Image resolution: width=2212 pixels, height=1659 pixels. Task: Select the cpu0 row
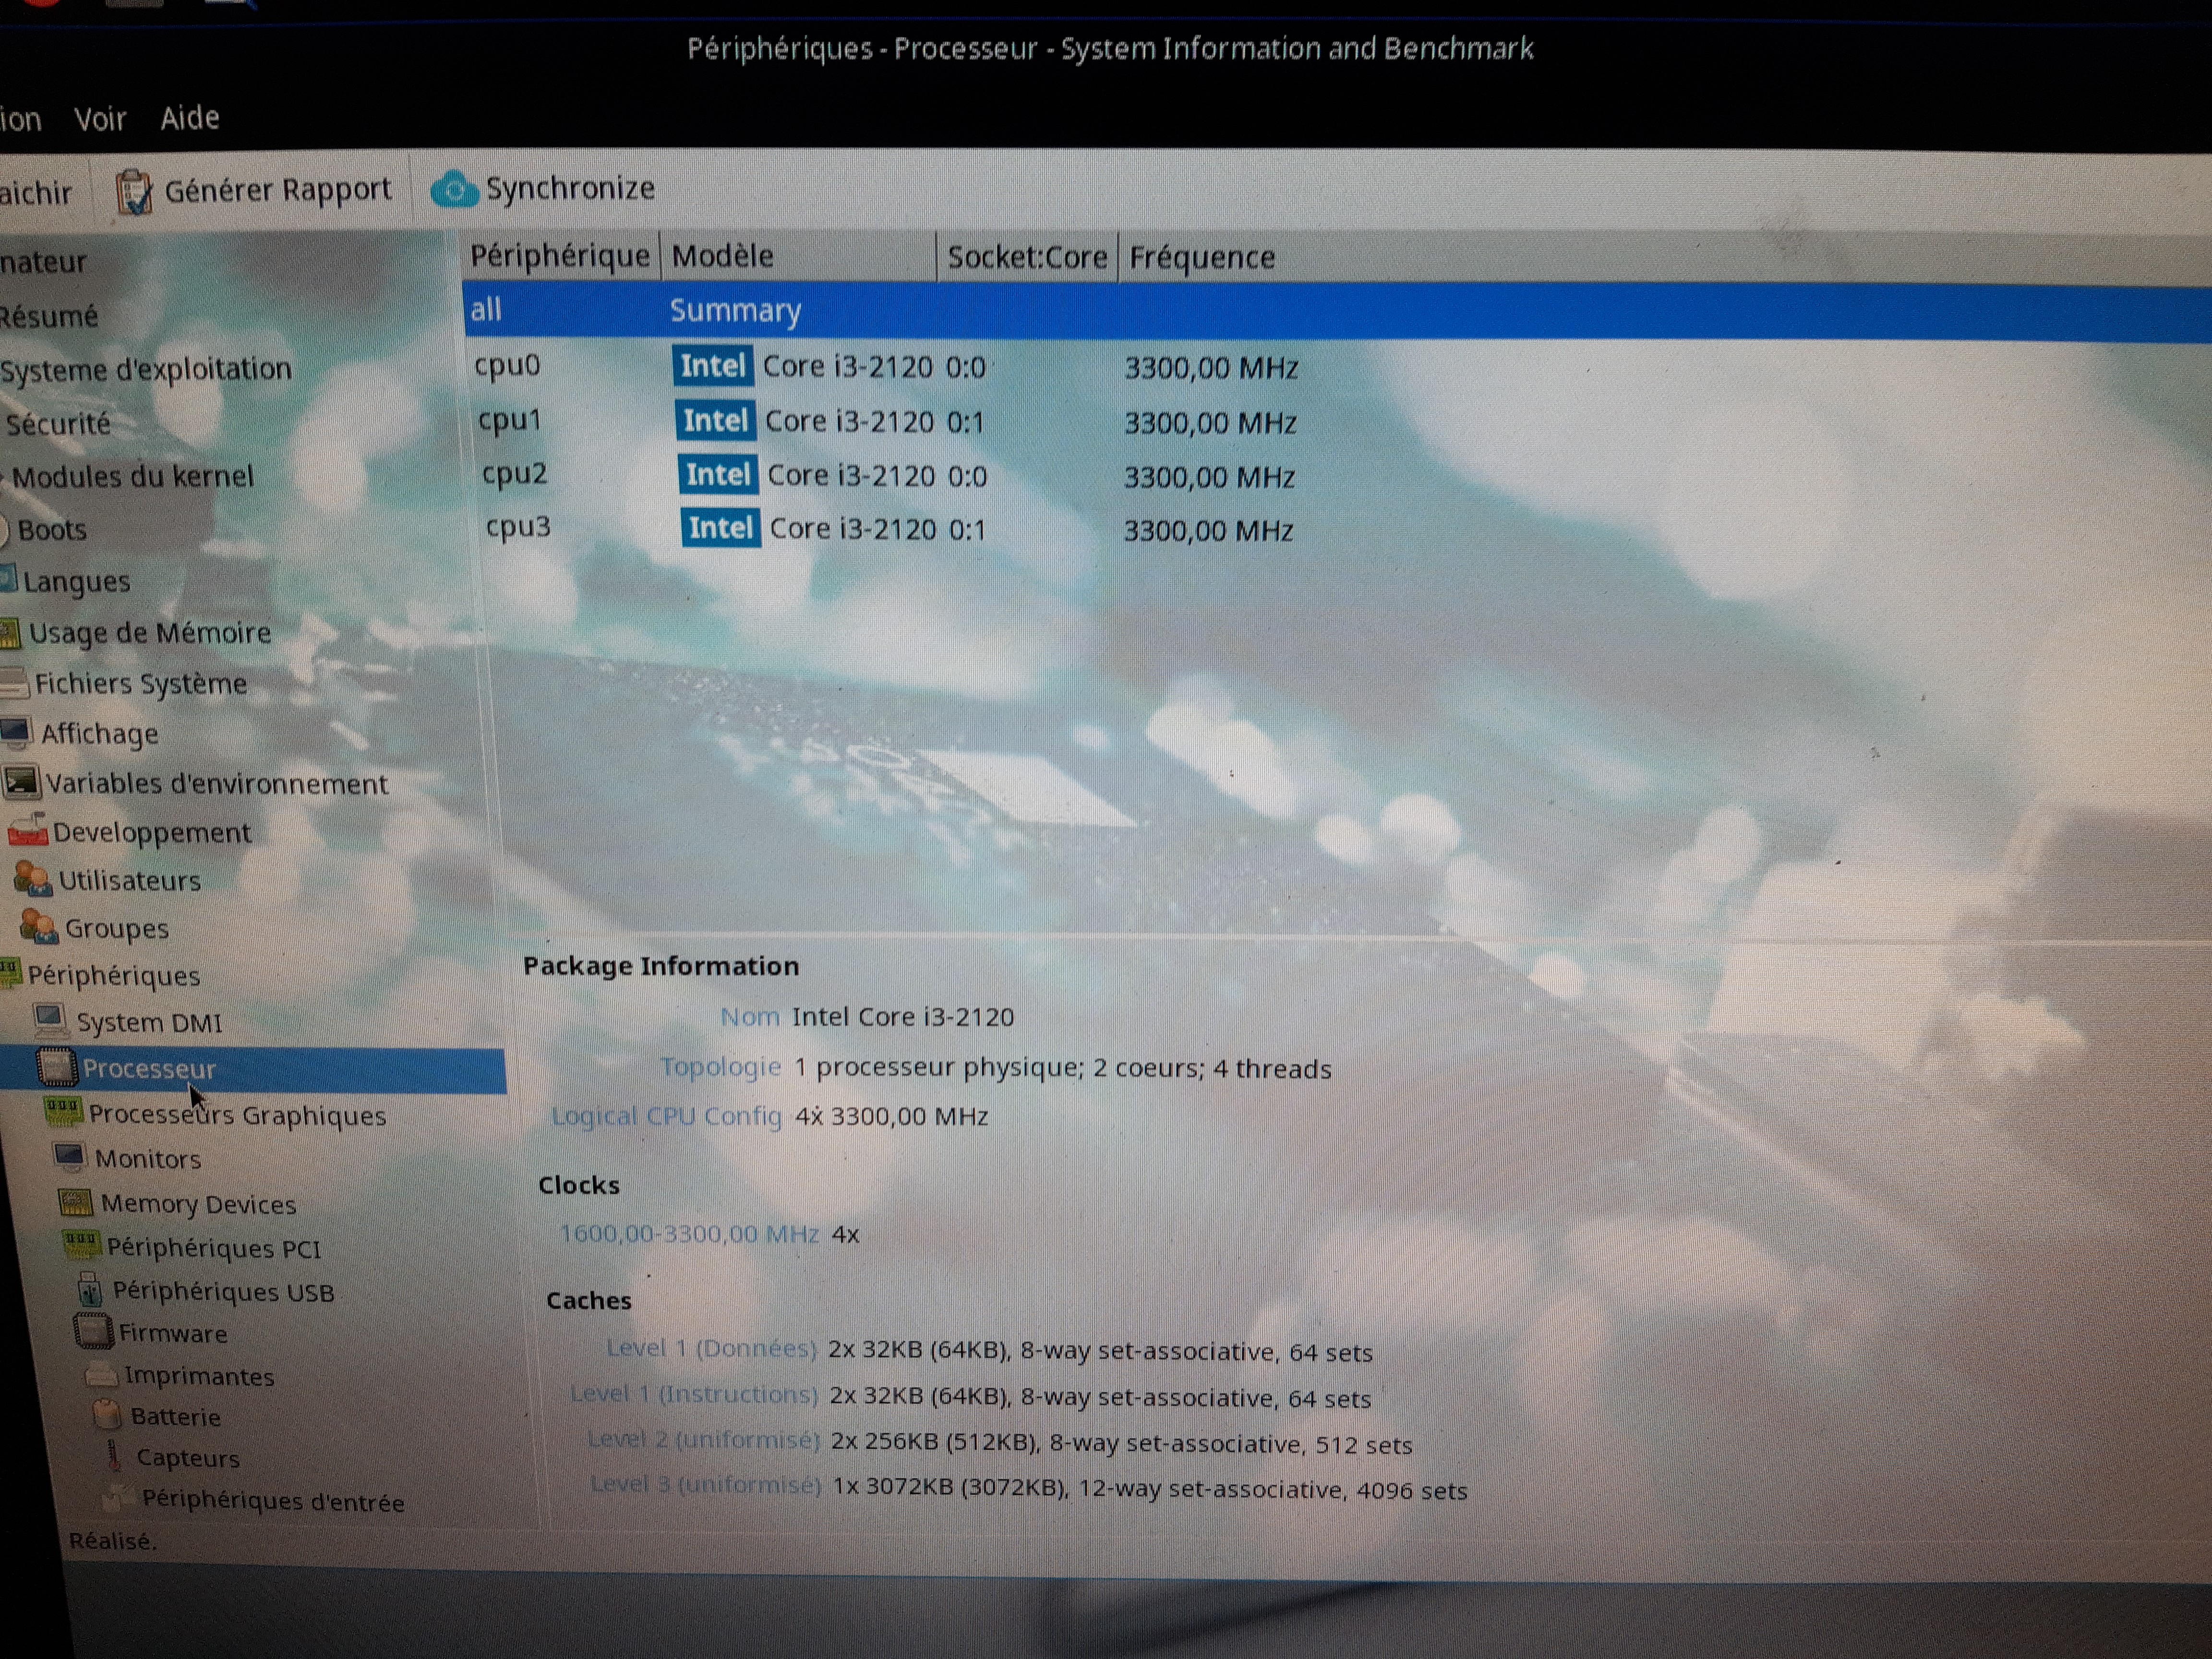(x=1337, y=367)
